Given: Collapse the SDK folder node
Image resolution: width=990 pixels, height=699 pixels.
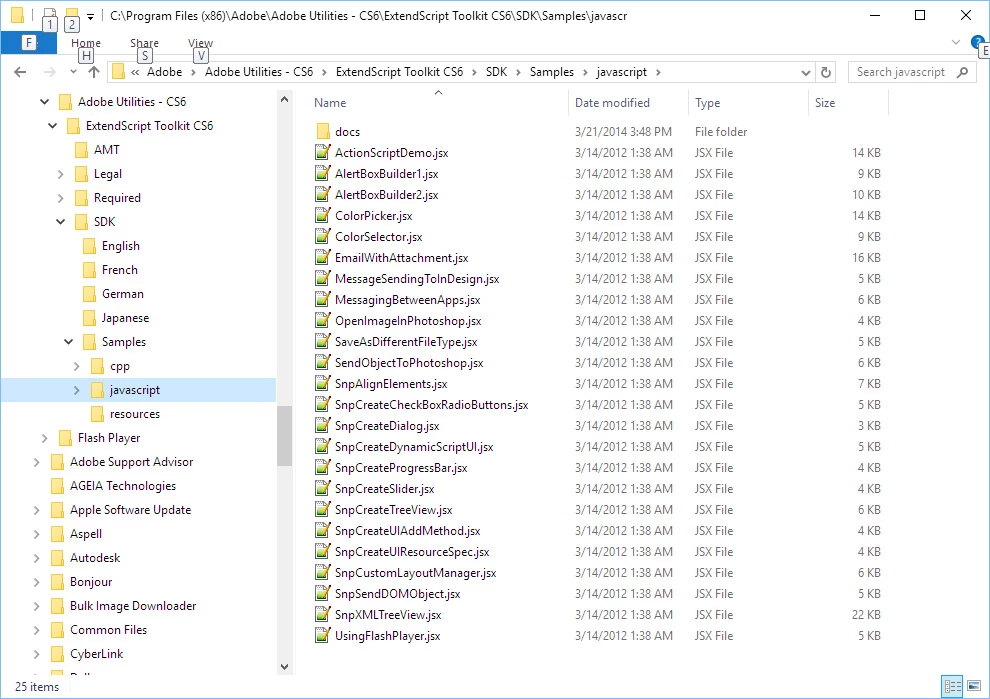Looking at the screenshot, I should pyautogui.click(x=61, y=222).
